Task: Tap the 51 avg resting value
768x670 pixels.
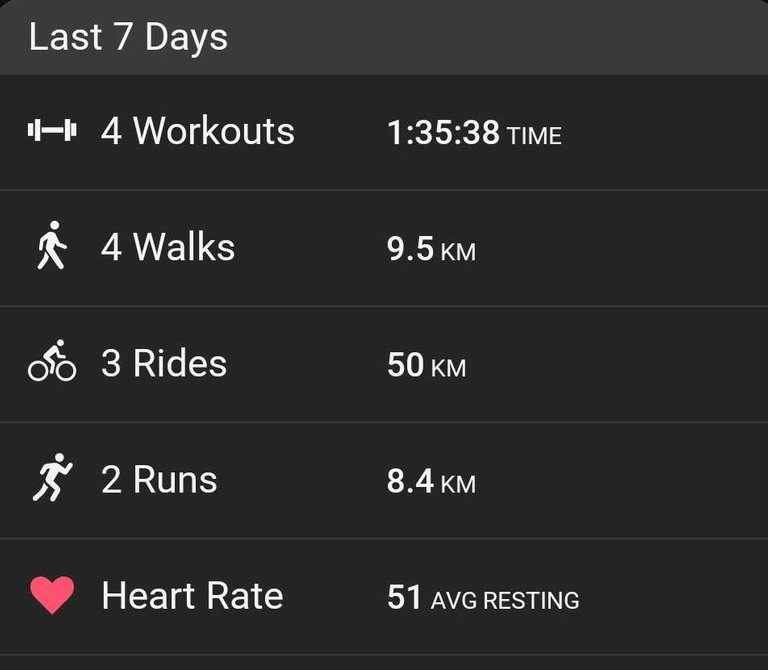Action: pyautogui.click(x=404, y=597)
